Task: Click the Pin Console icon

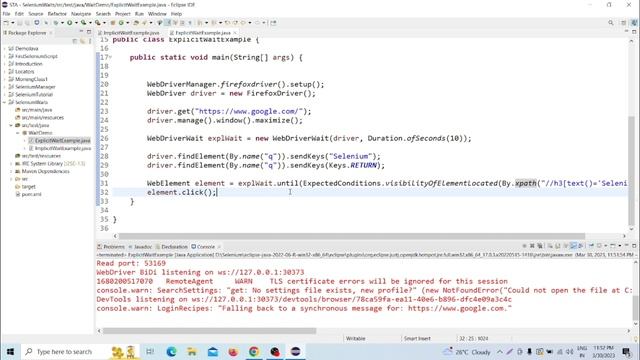Action: (x=591, y=246)
